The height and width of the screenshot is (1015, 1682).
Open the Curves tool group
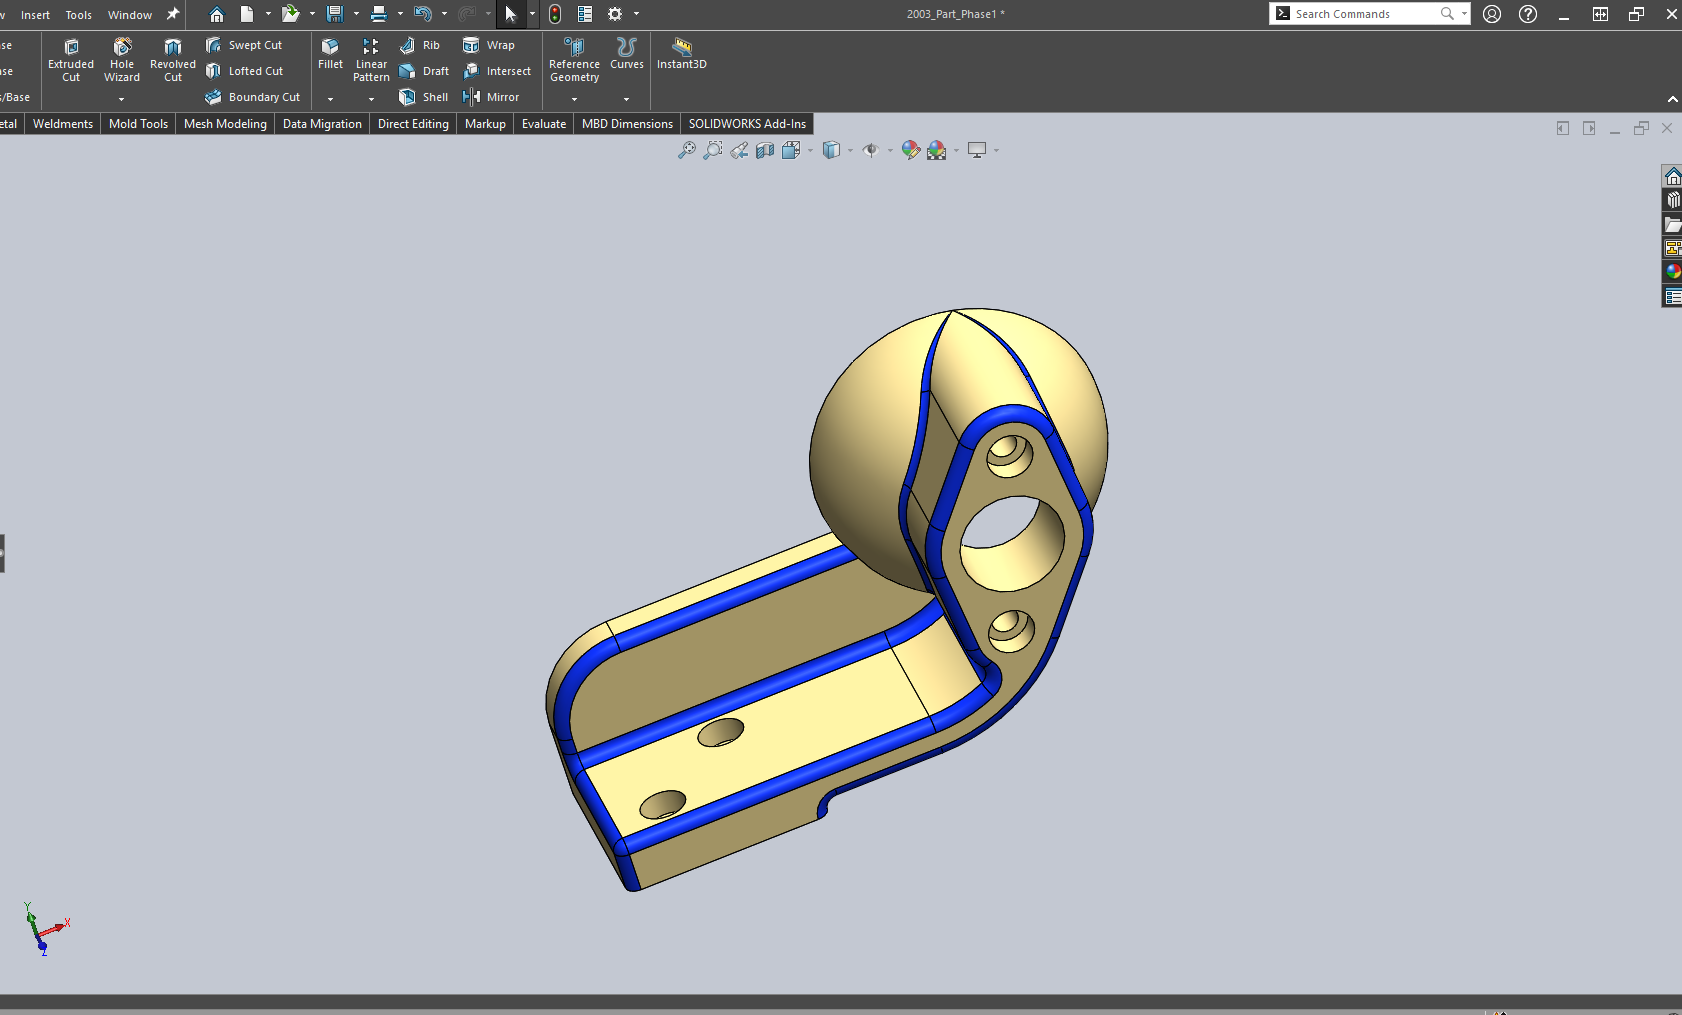point(627,54)
